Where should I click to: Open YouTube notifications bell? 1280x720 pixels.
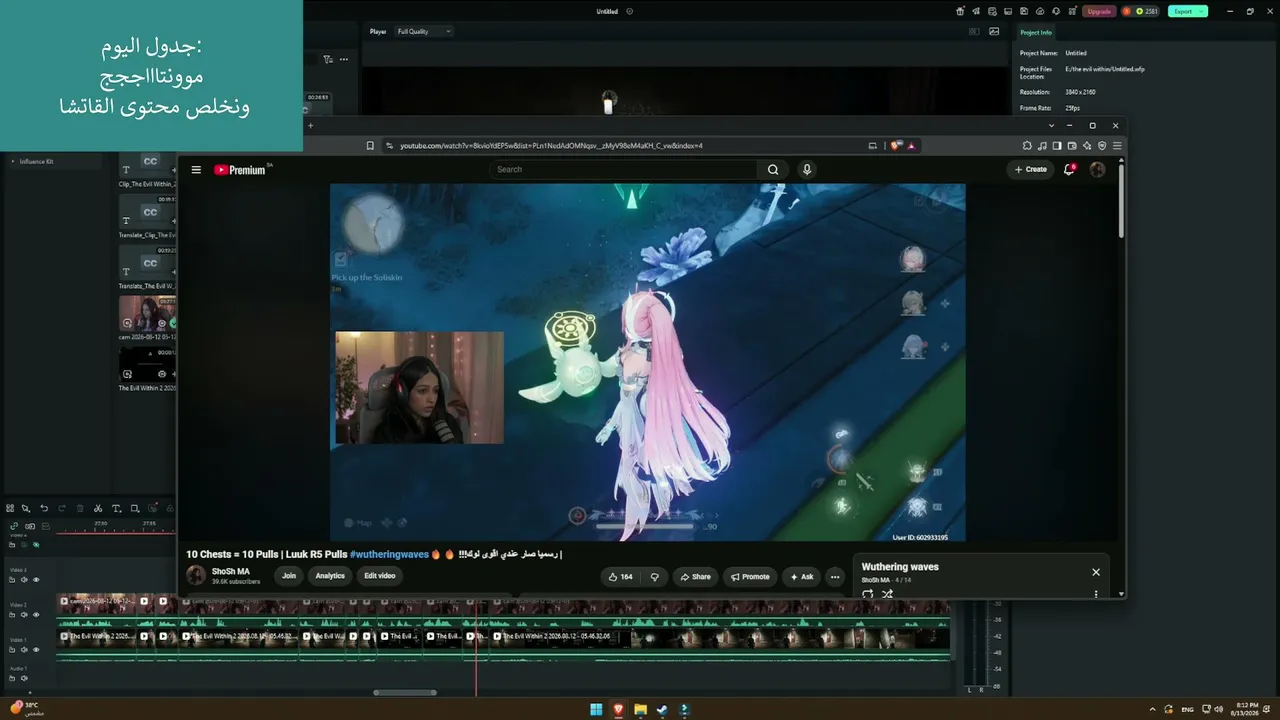coord(1069,170)
